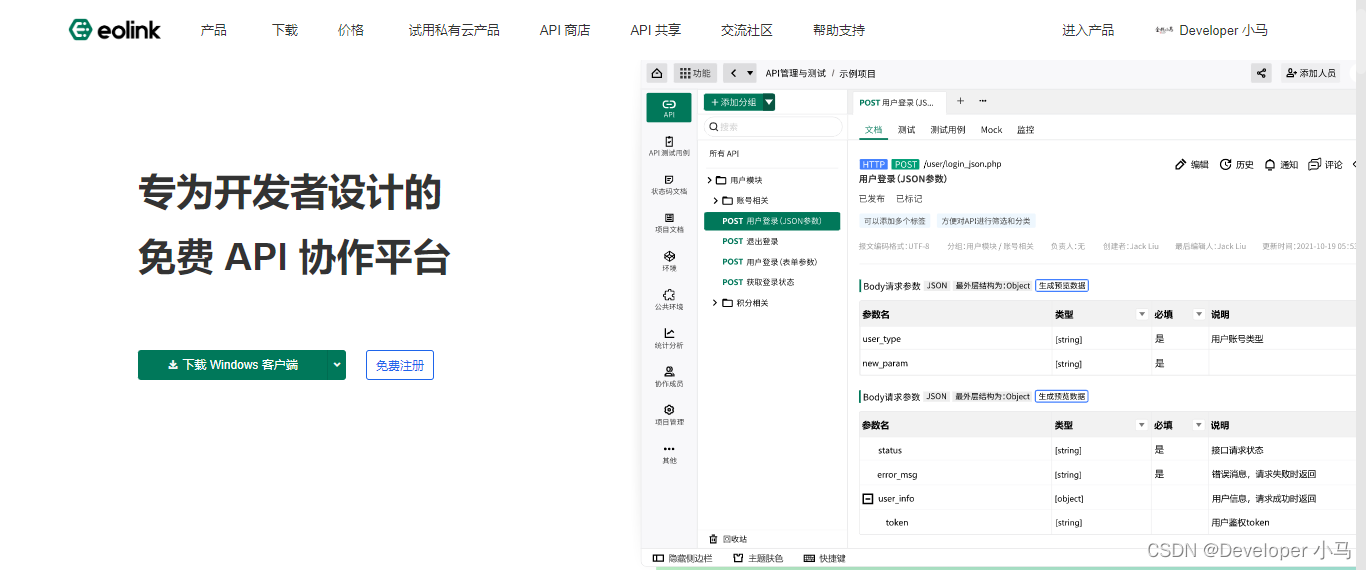The image size is (1366, 570).
Task: Select POST 用户登录(表单参数) in tree
Action: 770,262
